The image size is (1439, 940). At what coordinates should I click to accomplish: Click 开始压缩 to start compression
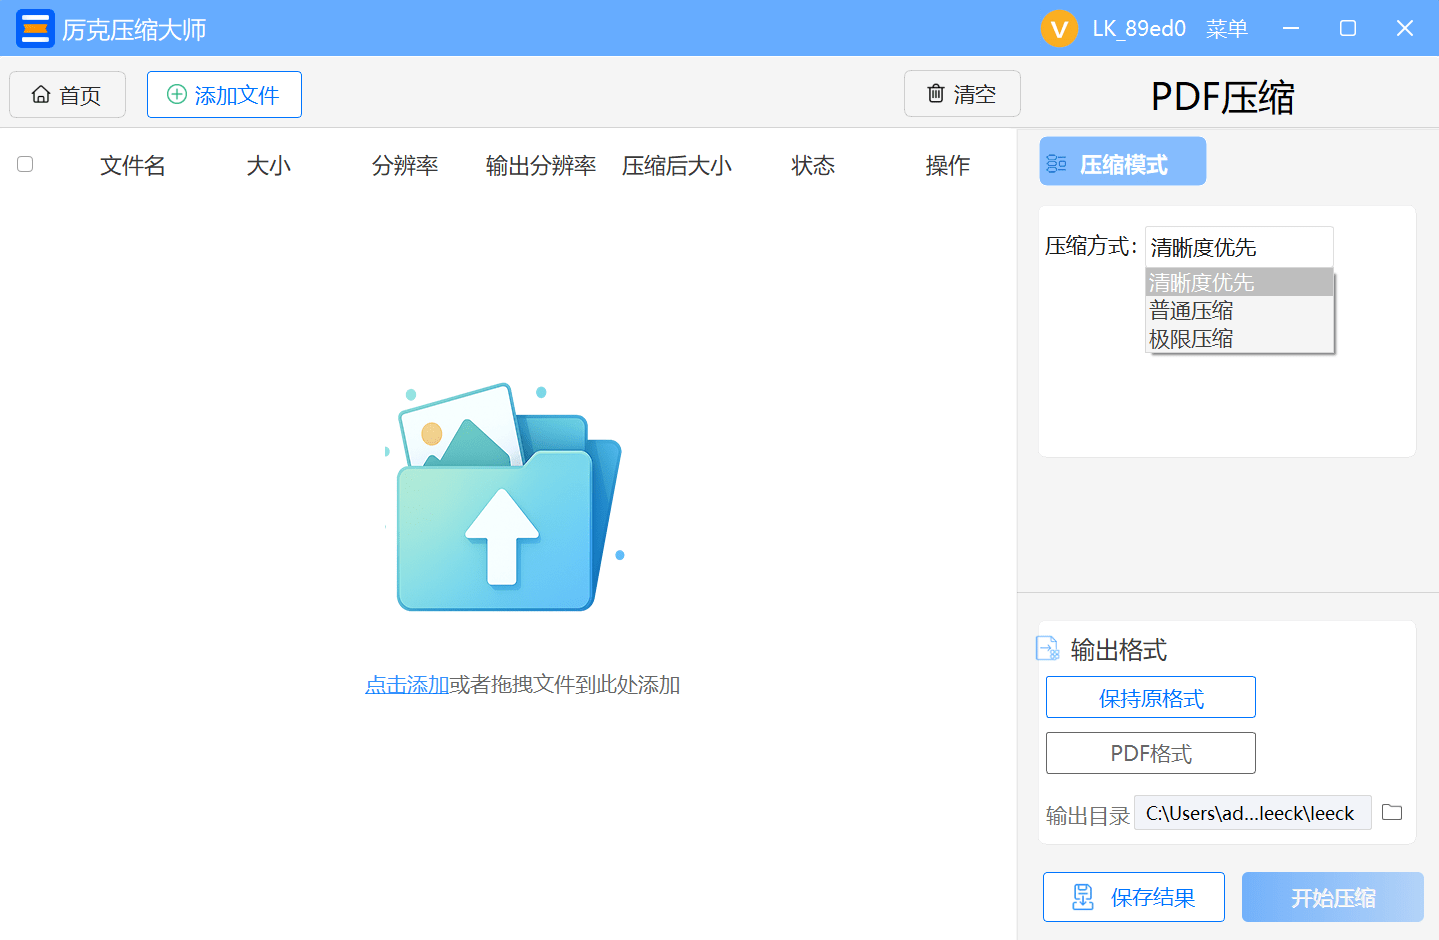coord(1333,897)
